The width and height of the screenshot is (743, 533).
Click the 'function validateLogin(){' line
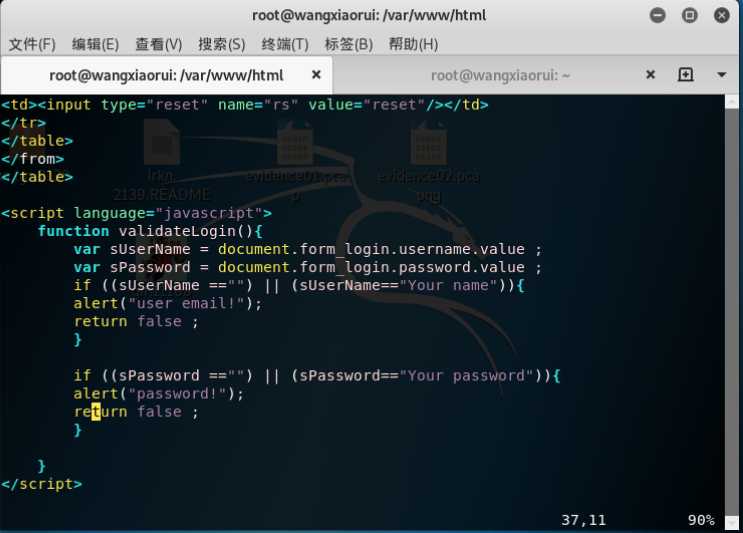[x=150, y=231]
